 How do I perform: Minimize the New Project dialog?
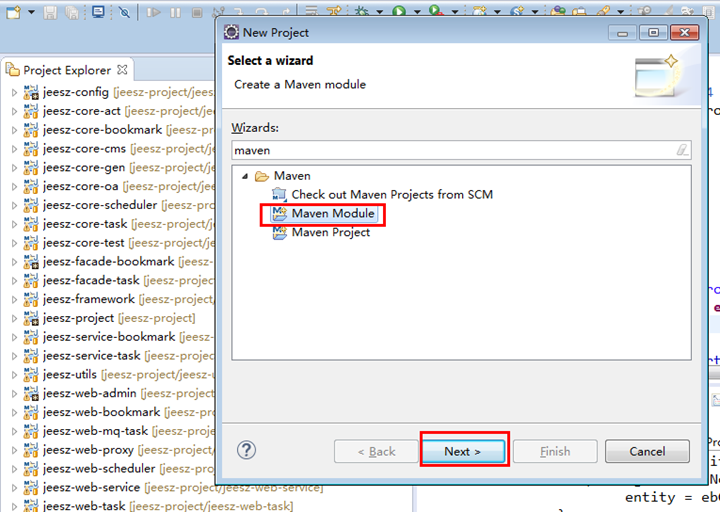click(x=622, y=33)
